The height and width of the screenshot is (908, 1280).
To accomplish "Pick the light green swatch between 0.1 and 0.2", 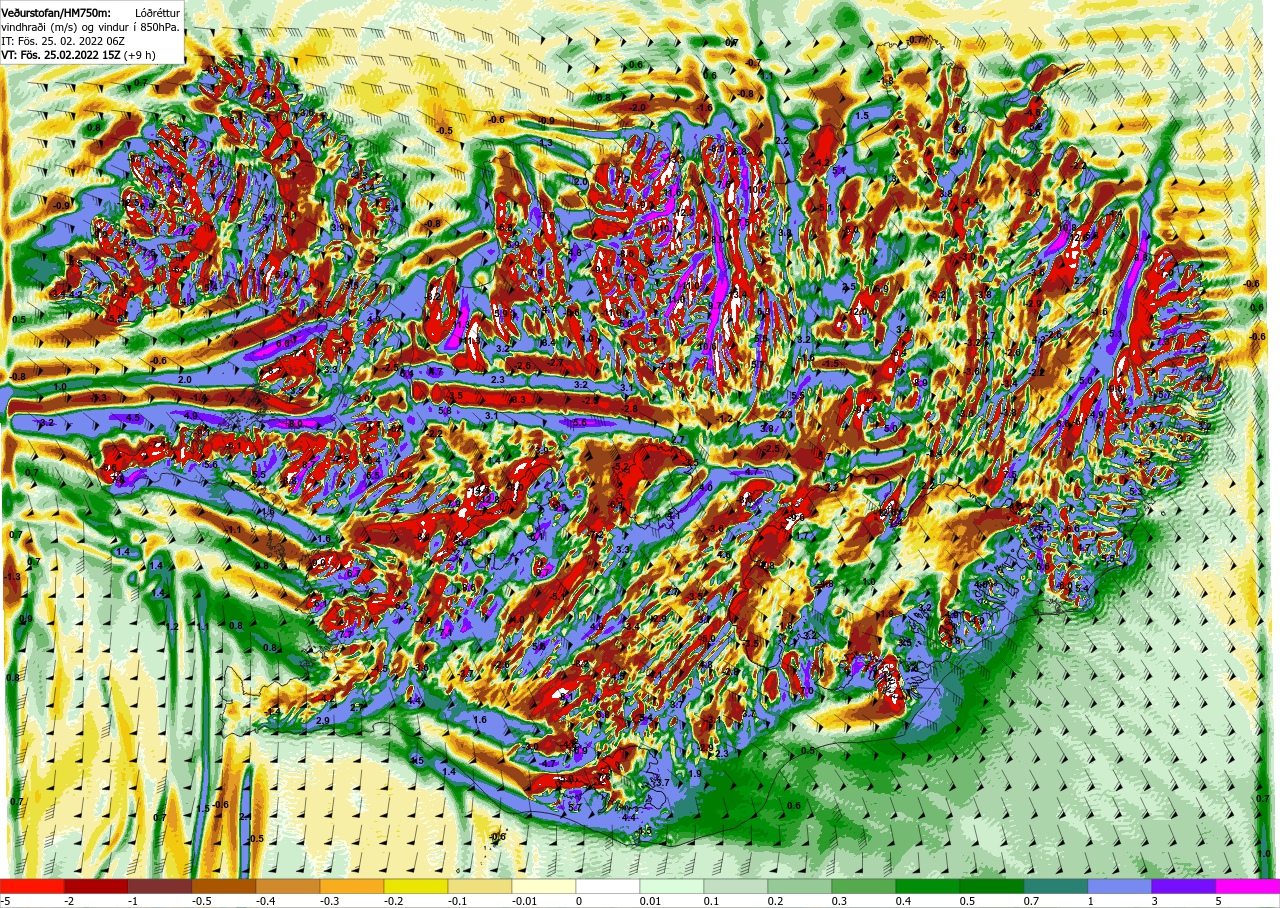I will 736,886.
